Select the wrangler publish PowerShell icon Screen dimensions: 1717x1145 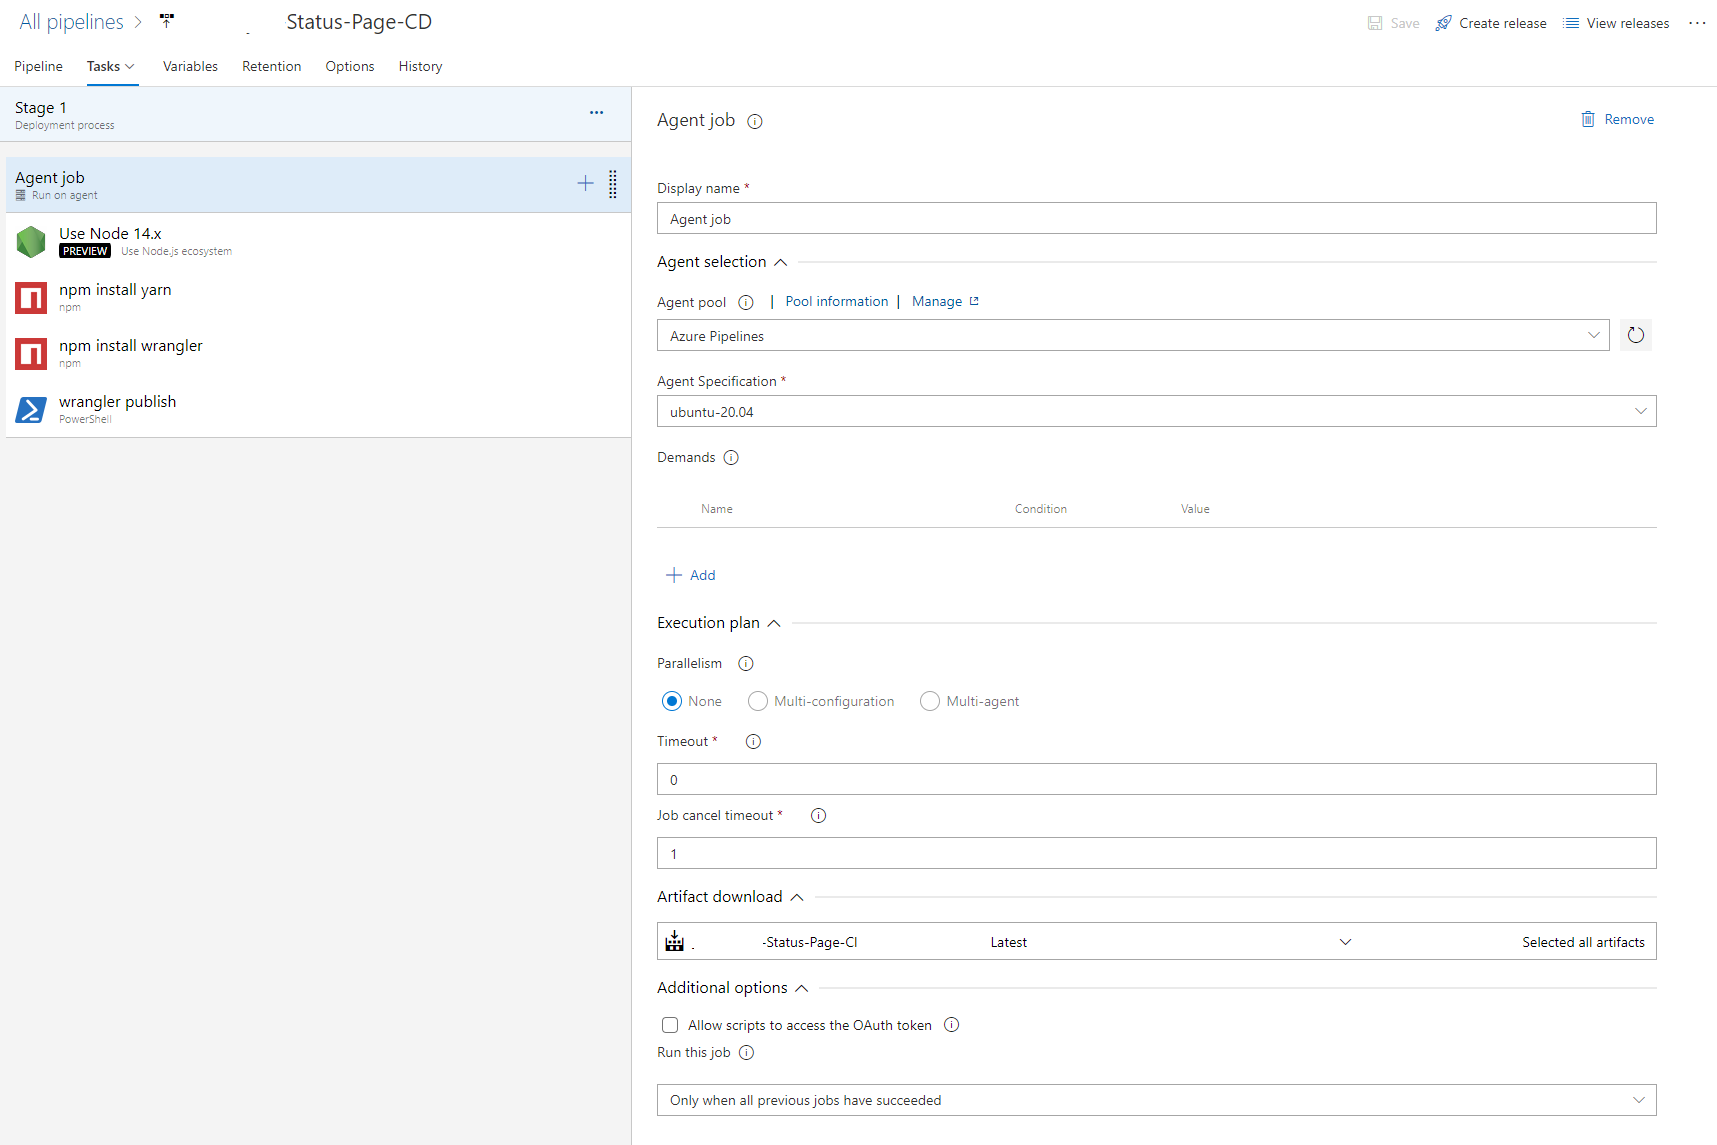(31, 410)
